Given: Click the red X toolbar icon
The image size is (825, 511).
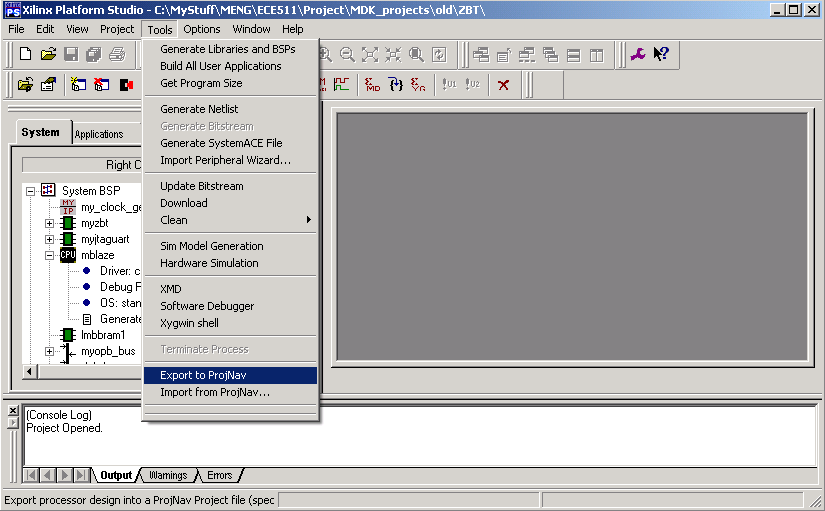Looking at the screenshot, I should click(x=503, y=85).
